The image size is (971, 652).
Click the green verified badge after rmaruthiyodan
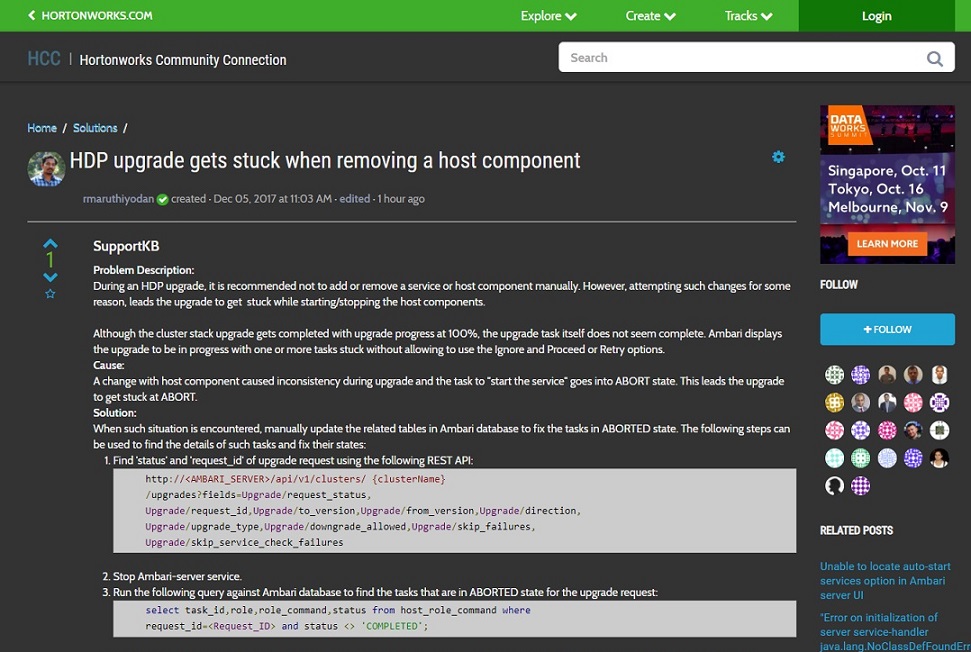(162, 199)
